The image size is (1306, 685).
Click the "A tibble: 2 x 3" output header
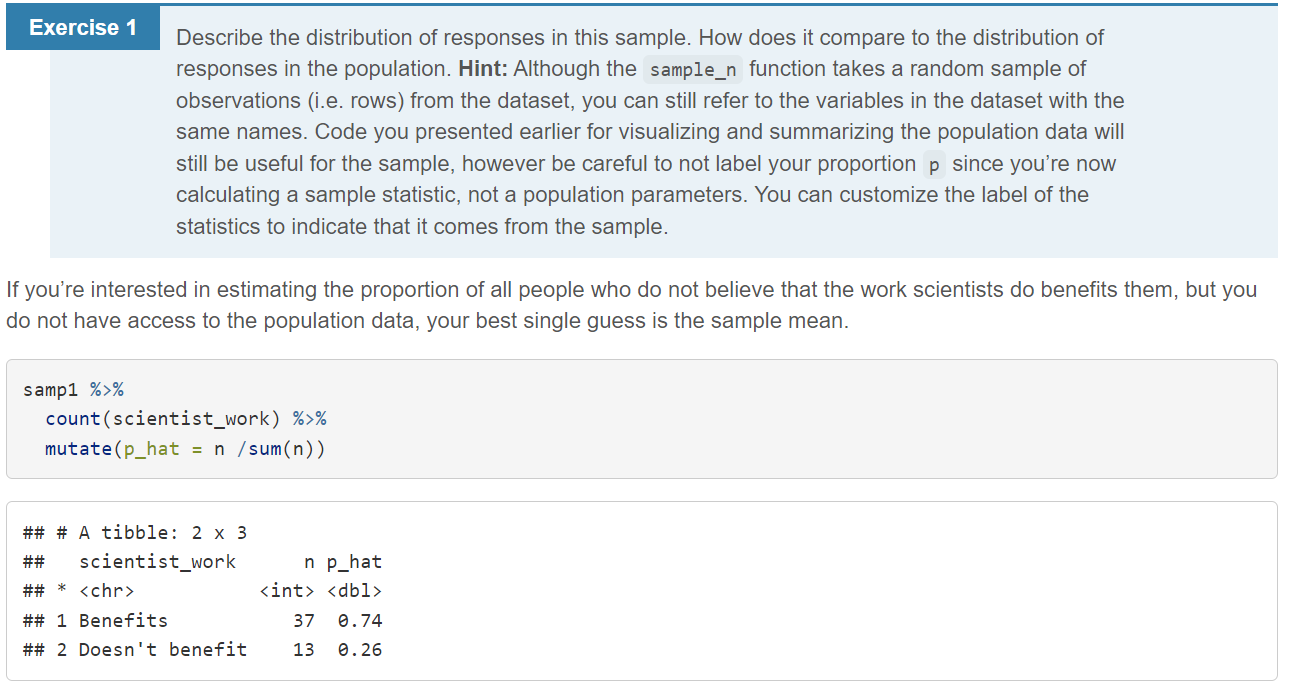tap(163, 532)
